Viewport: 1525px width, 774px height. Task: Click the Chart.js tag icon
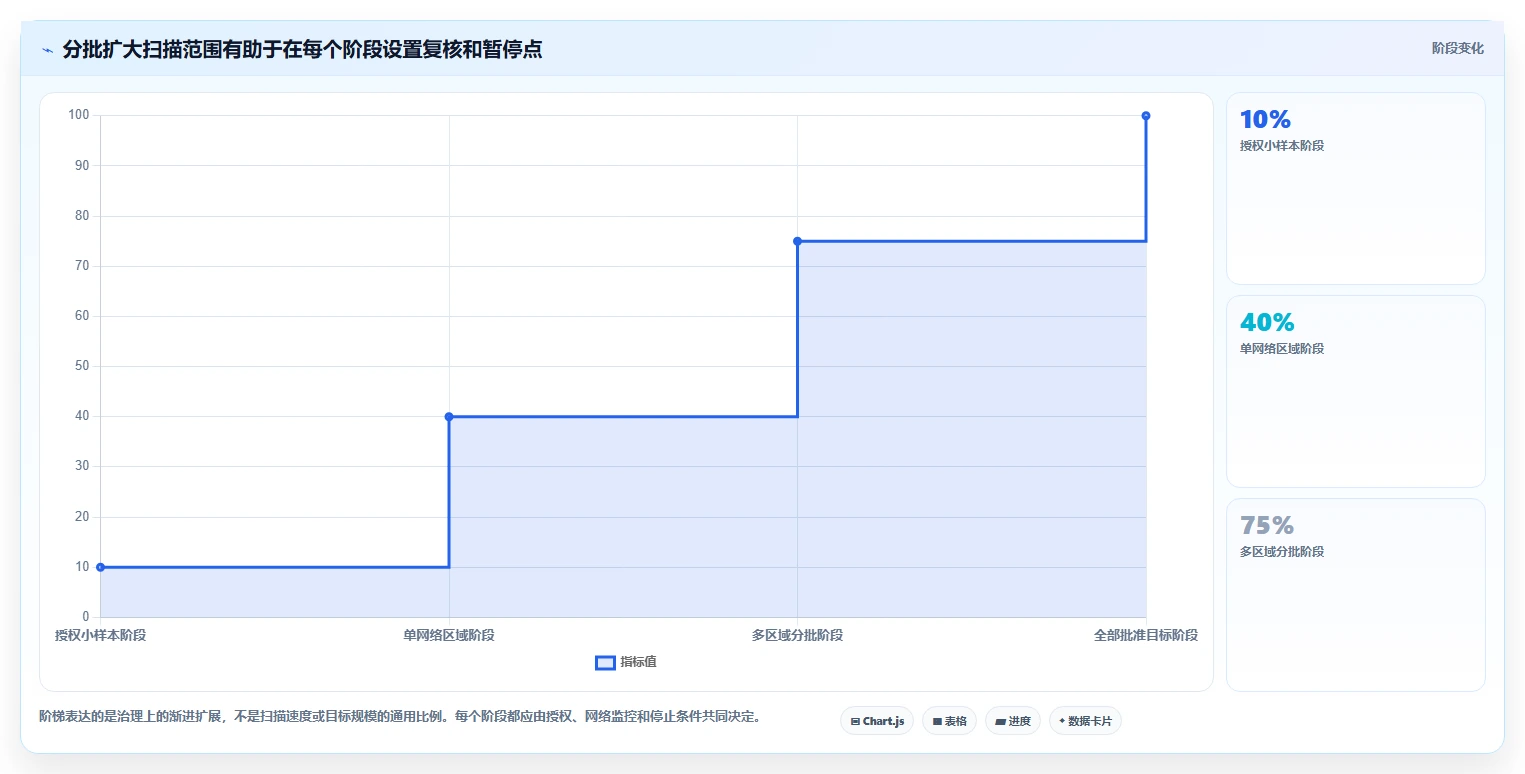tap(855, 721)
